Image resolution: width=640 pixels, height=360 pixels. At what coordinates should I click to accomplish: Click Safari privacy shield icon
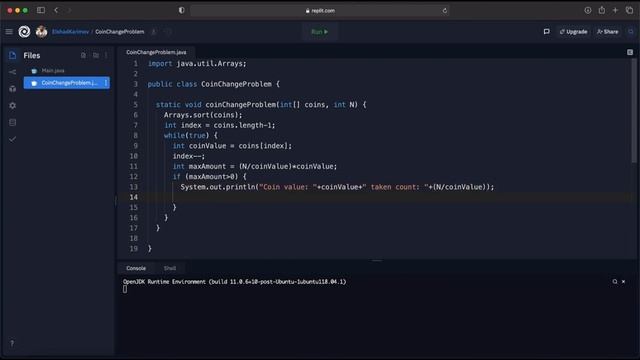(x=182, y=11)
